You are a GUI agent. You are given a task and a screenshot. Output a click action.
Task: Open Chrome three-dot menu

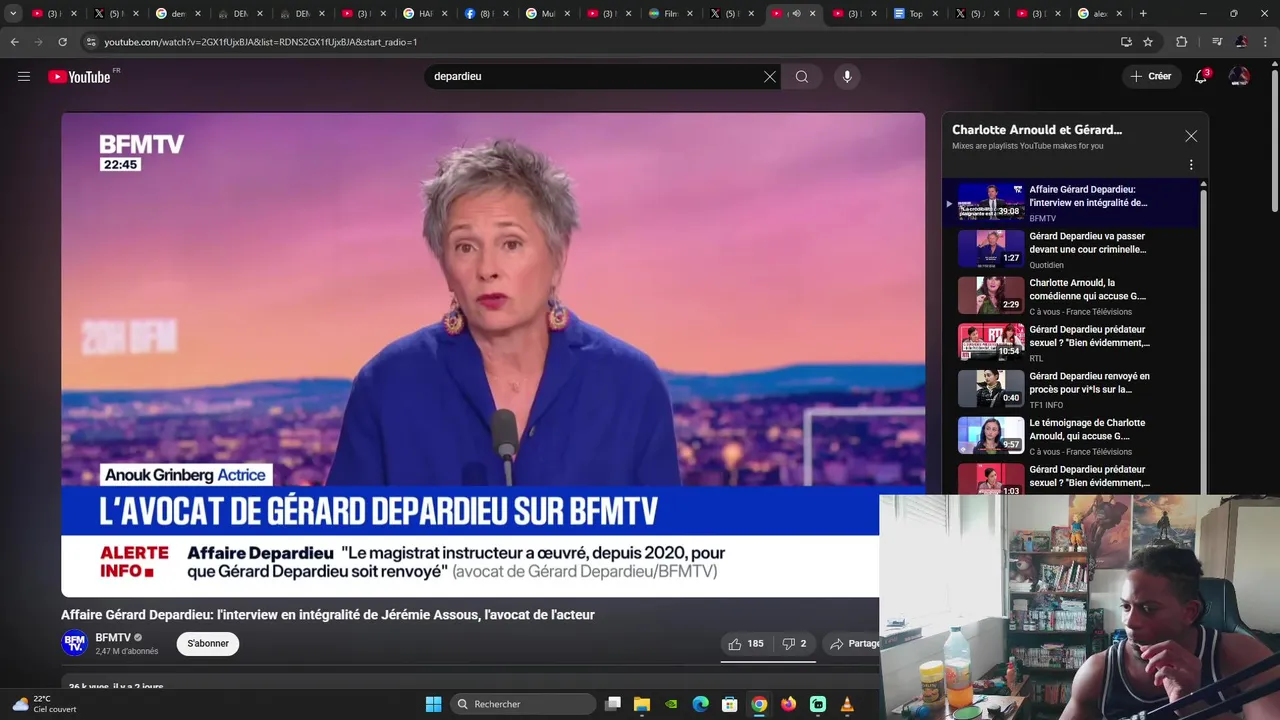[1267, 42]
